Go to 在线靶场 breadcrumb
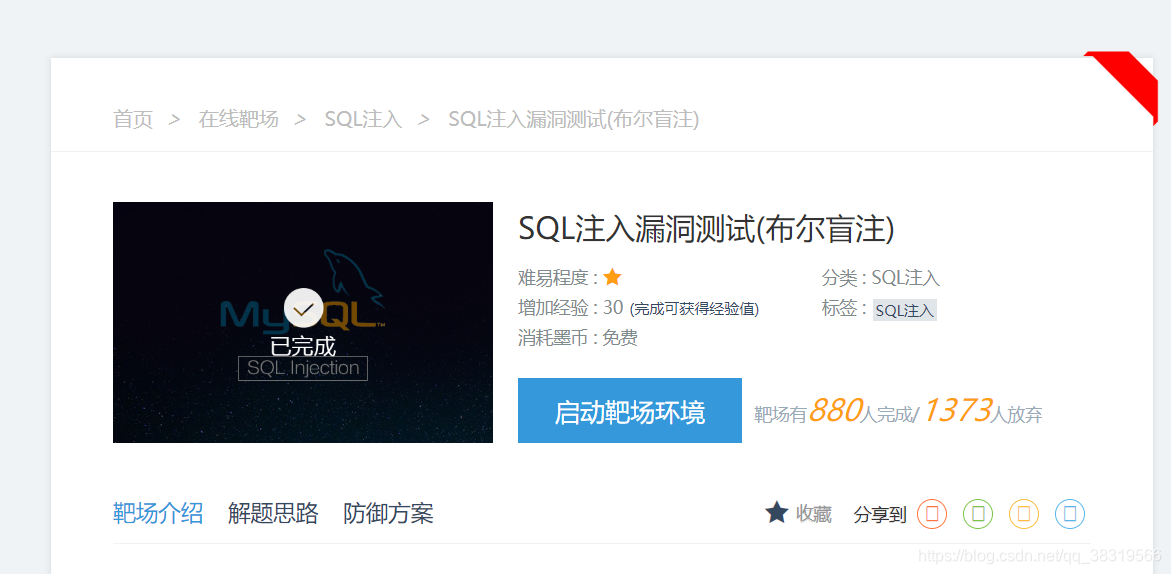 pos(238,119)
